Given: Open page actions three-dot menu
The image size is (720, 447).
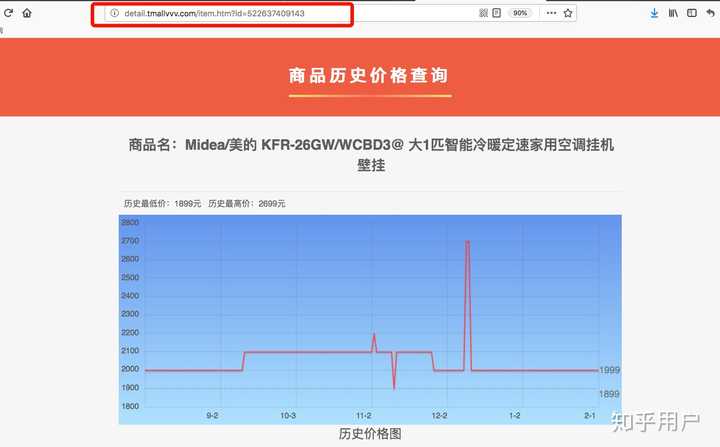Looking at the screenshot, I should pyautogui.click(x=551, y=13).
